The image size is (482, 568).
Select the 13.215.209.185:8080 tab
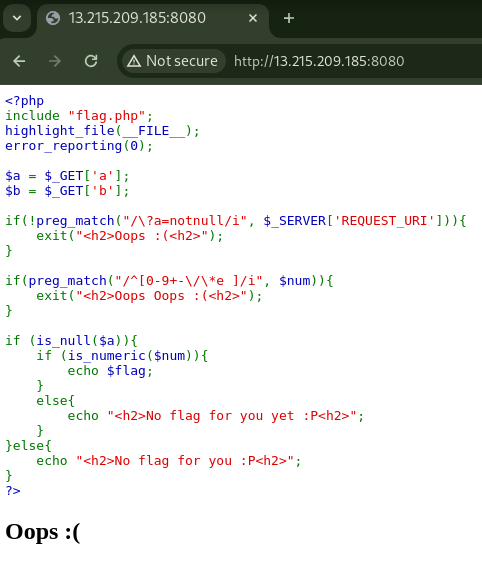pyautogui.click(x=152, y=19)
